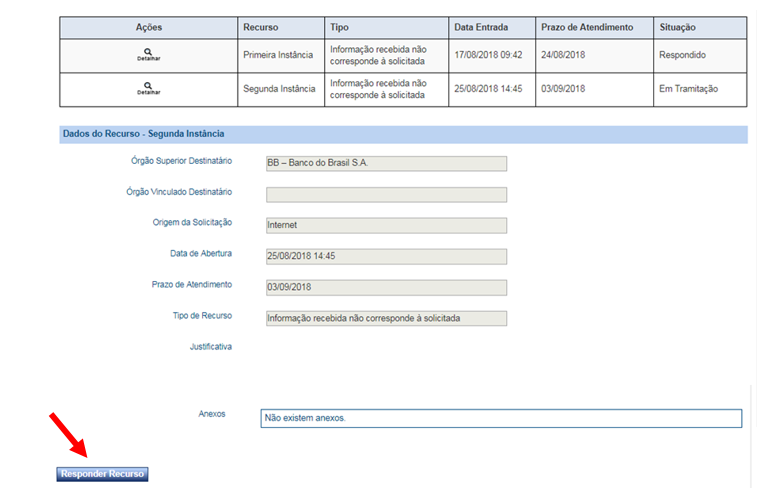The image size is (775, 493).
Task: Click the Prazo de Atendimento form field
Action: click(x=386, y=287)
